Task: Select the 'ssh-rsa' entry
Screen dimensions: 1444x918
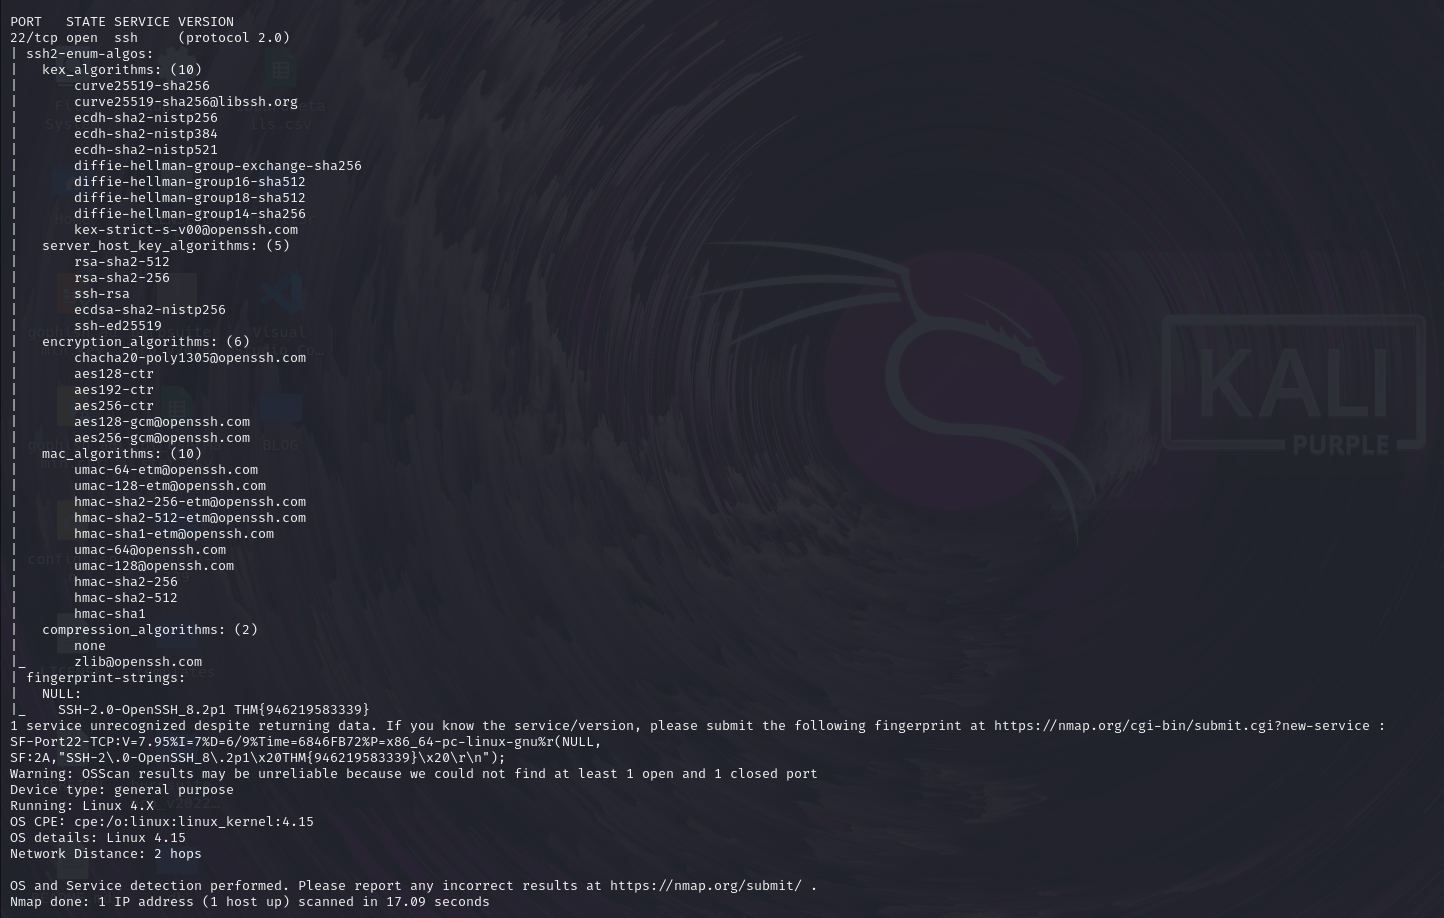Action: click(102, 294)
